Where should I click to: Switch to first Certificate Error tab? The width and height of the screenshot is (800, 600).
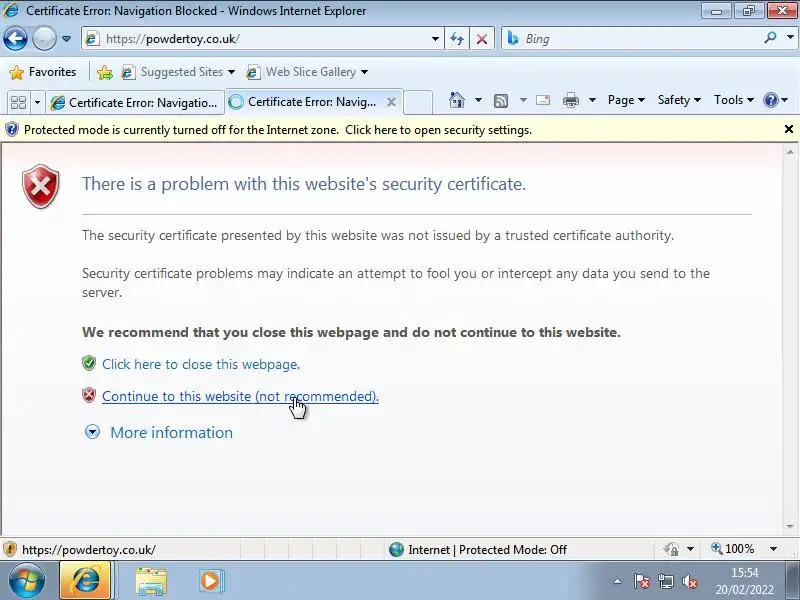[x=135, y=103]
